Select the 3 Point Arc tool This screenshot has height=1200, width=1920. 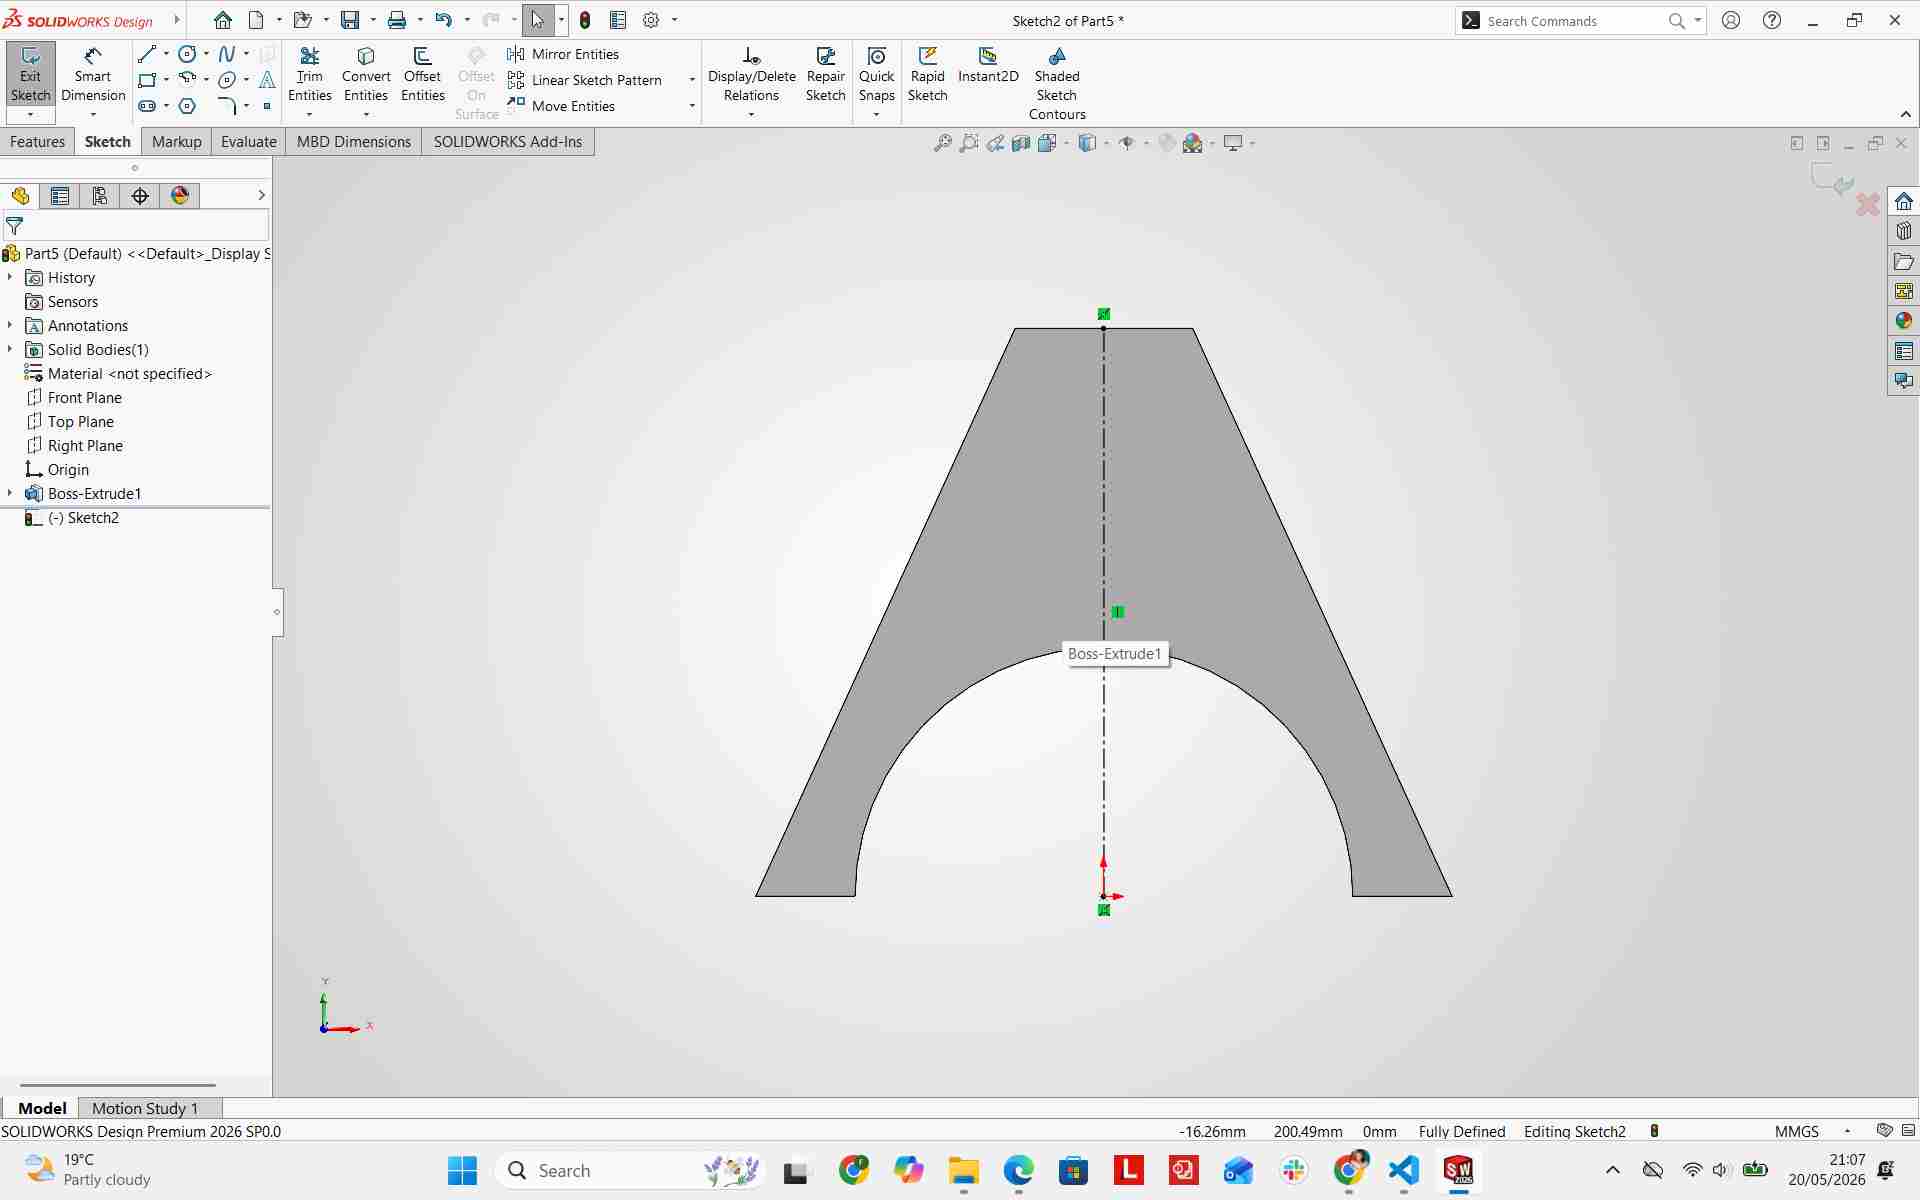(187, 80)
